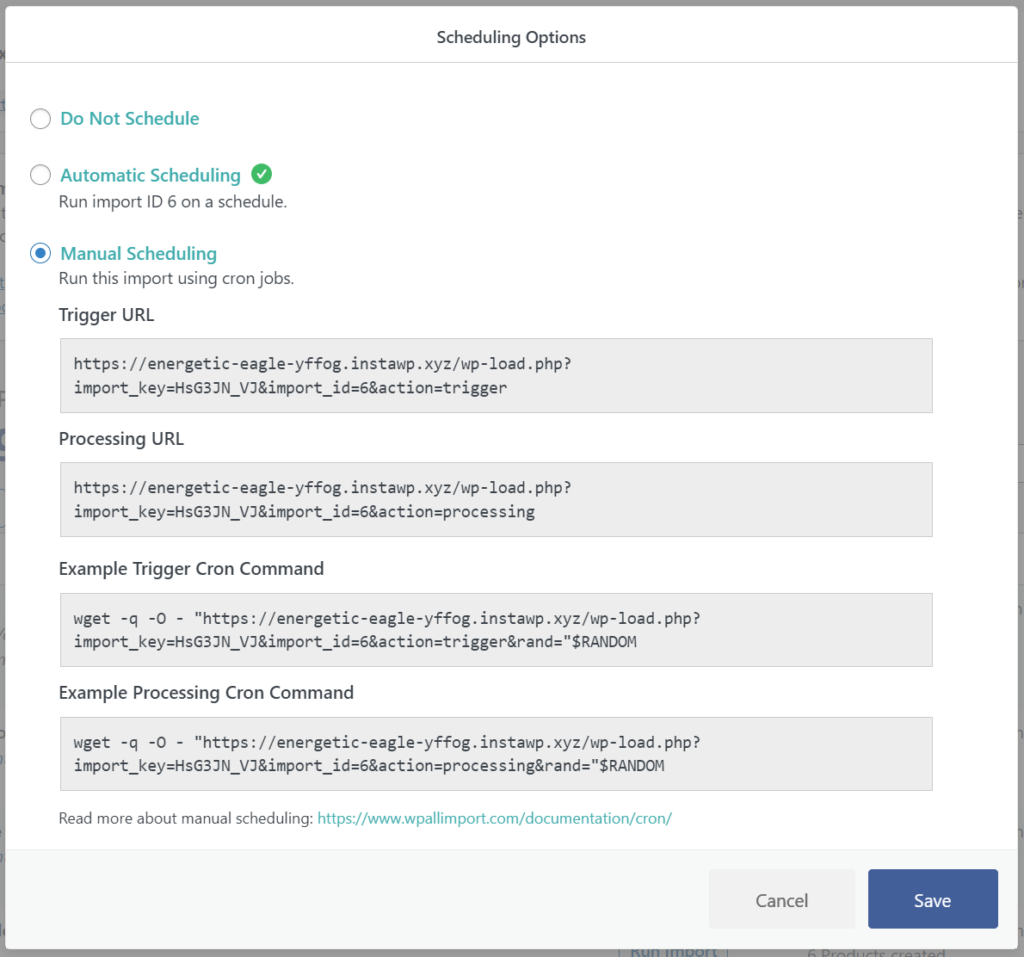Click the Do Not Schedule label

[x=130, y=119]
